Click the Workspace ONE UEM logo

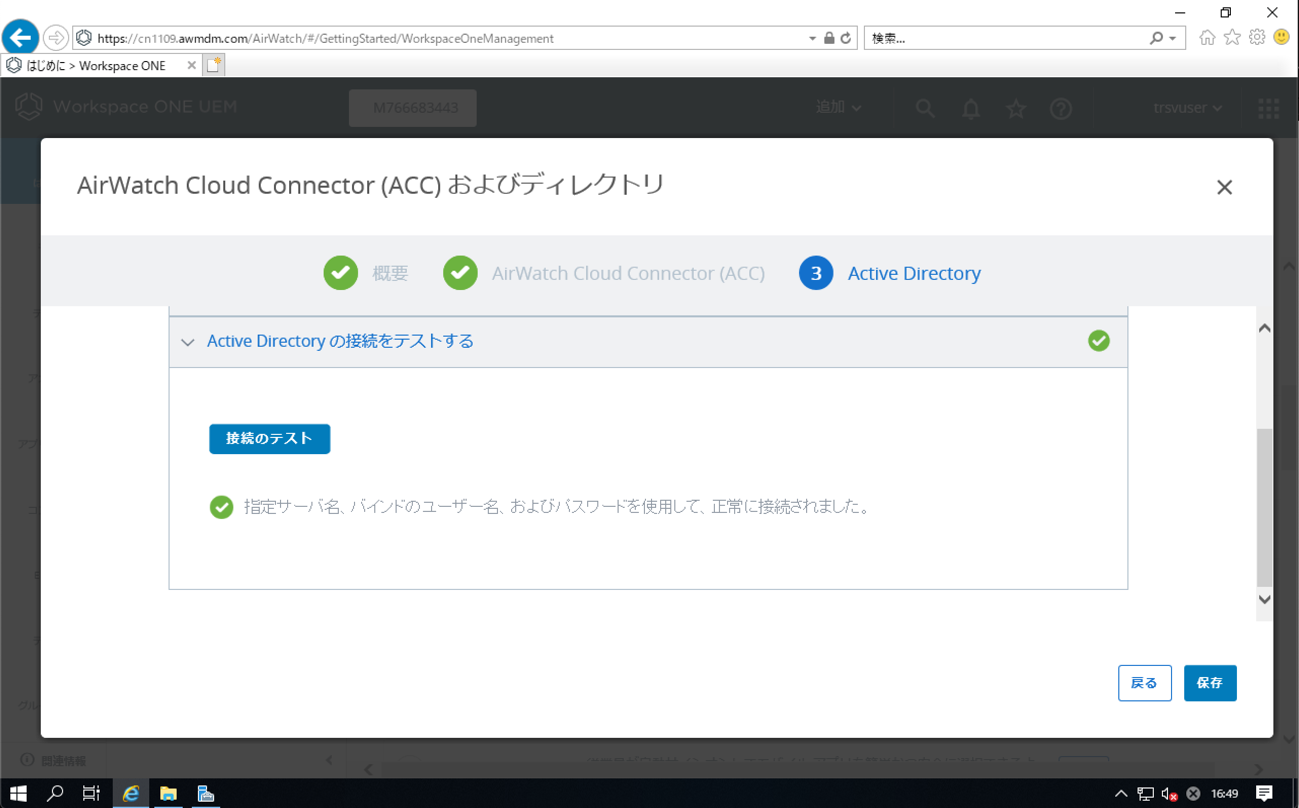click(x=127, y=107)
